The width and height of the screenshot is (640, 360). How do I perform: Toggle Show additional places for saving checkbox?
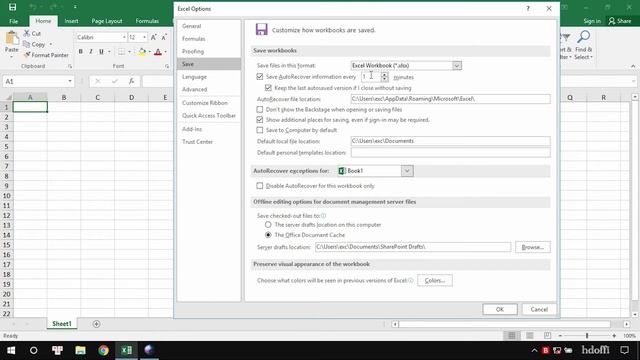coord(260,120)
